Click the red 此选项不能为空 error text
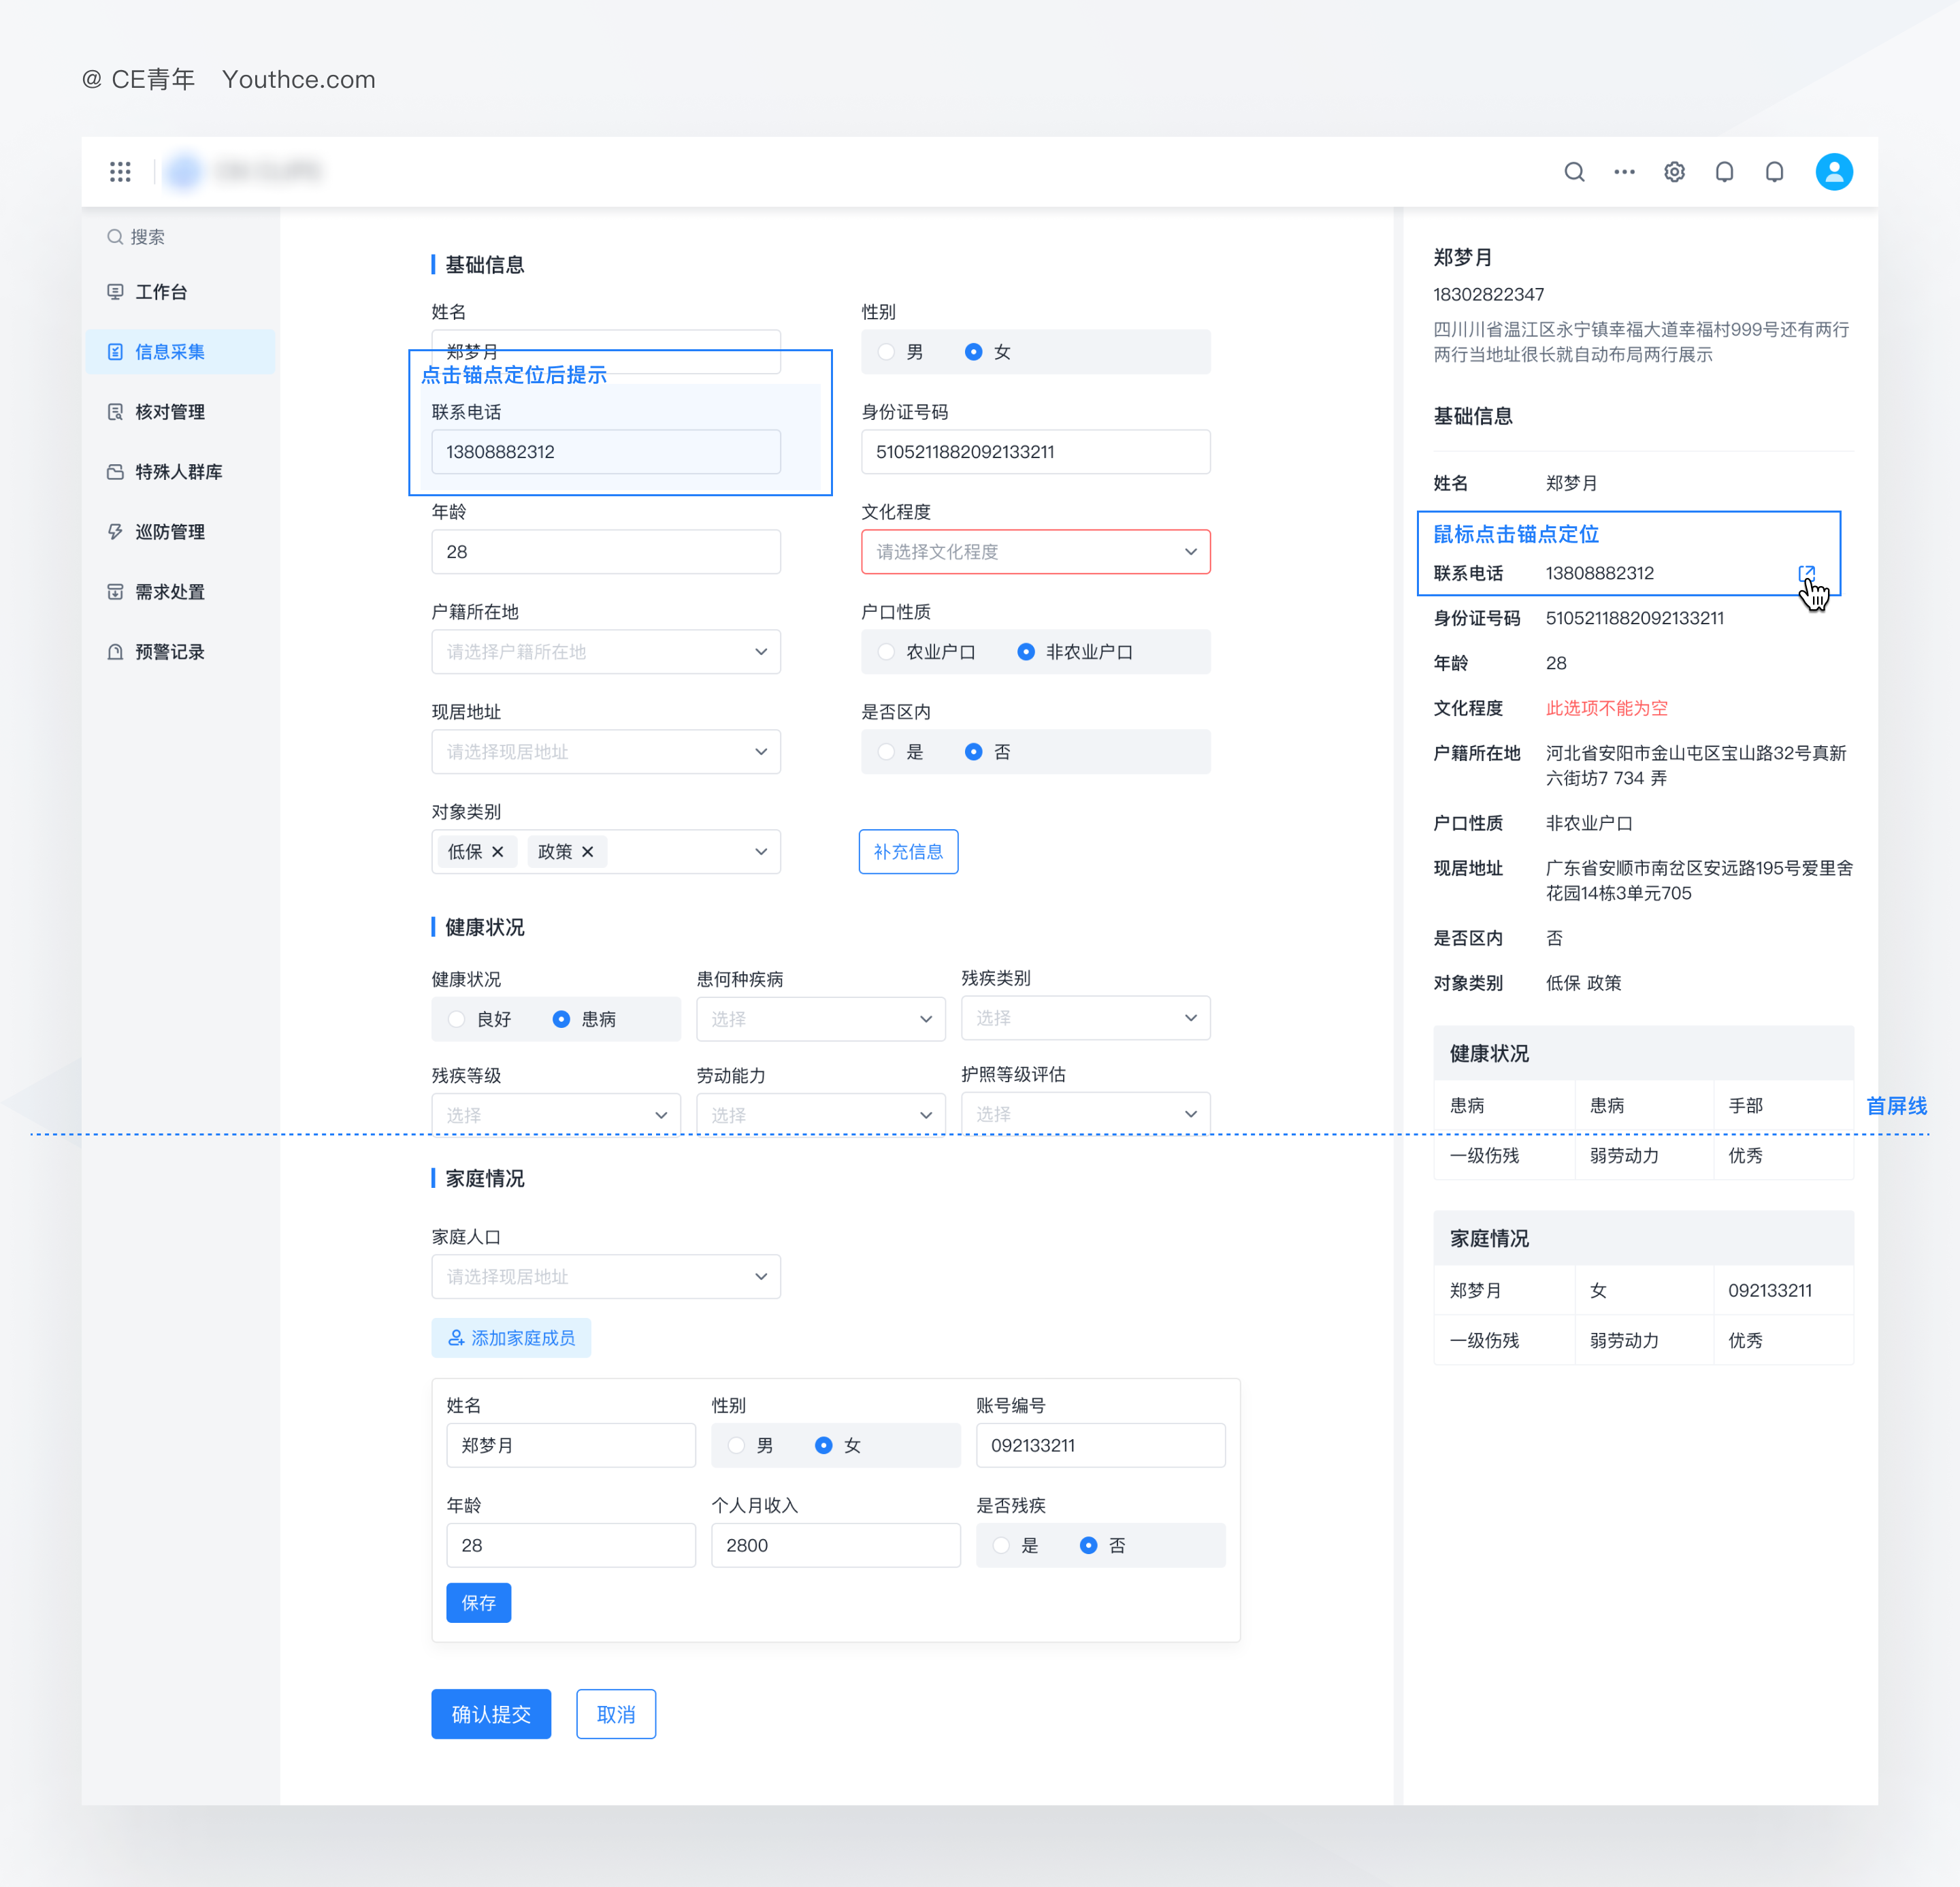The image size is (1960, 1887). coord(1606,708)
